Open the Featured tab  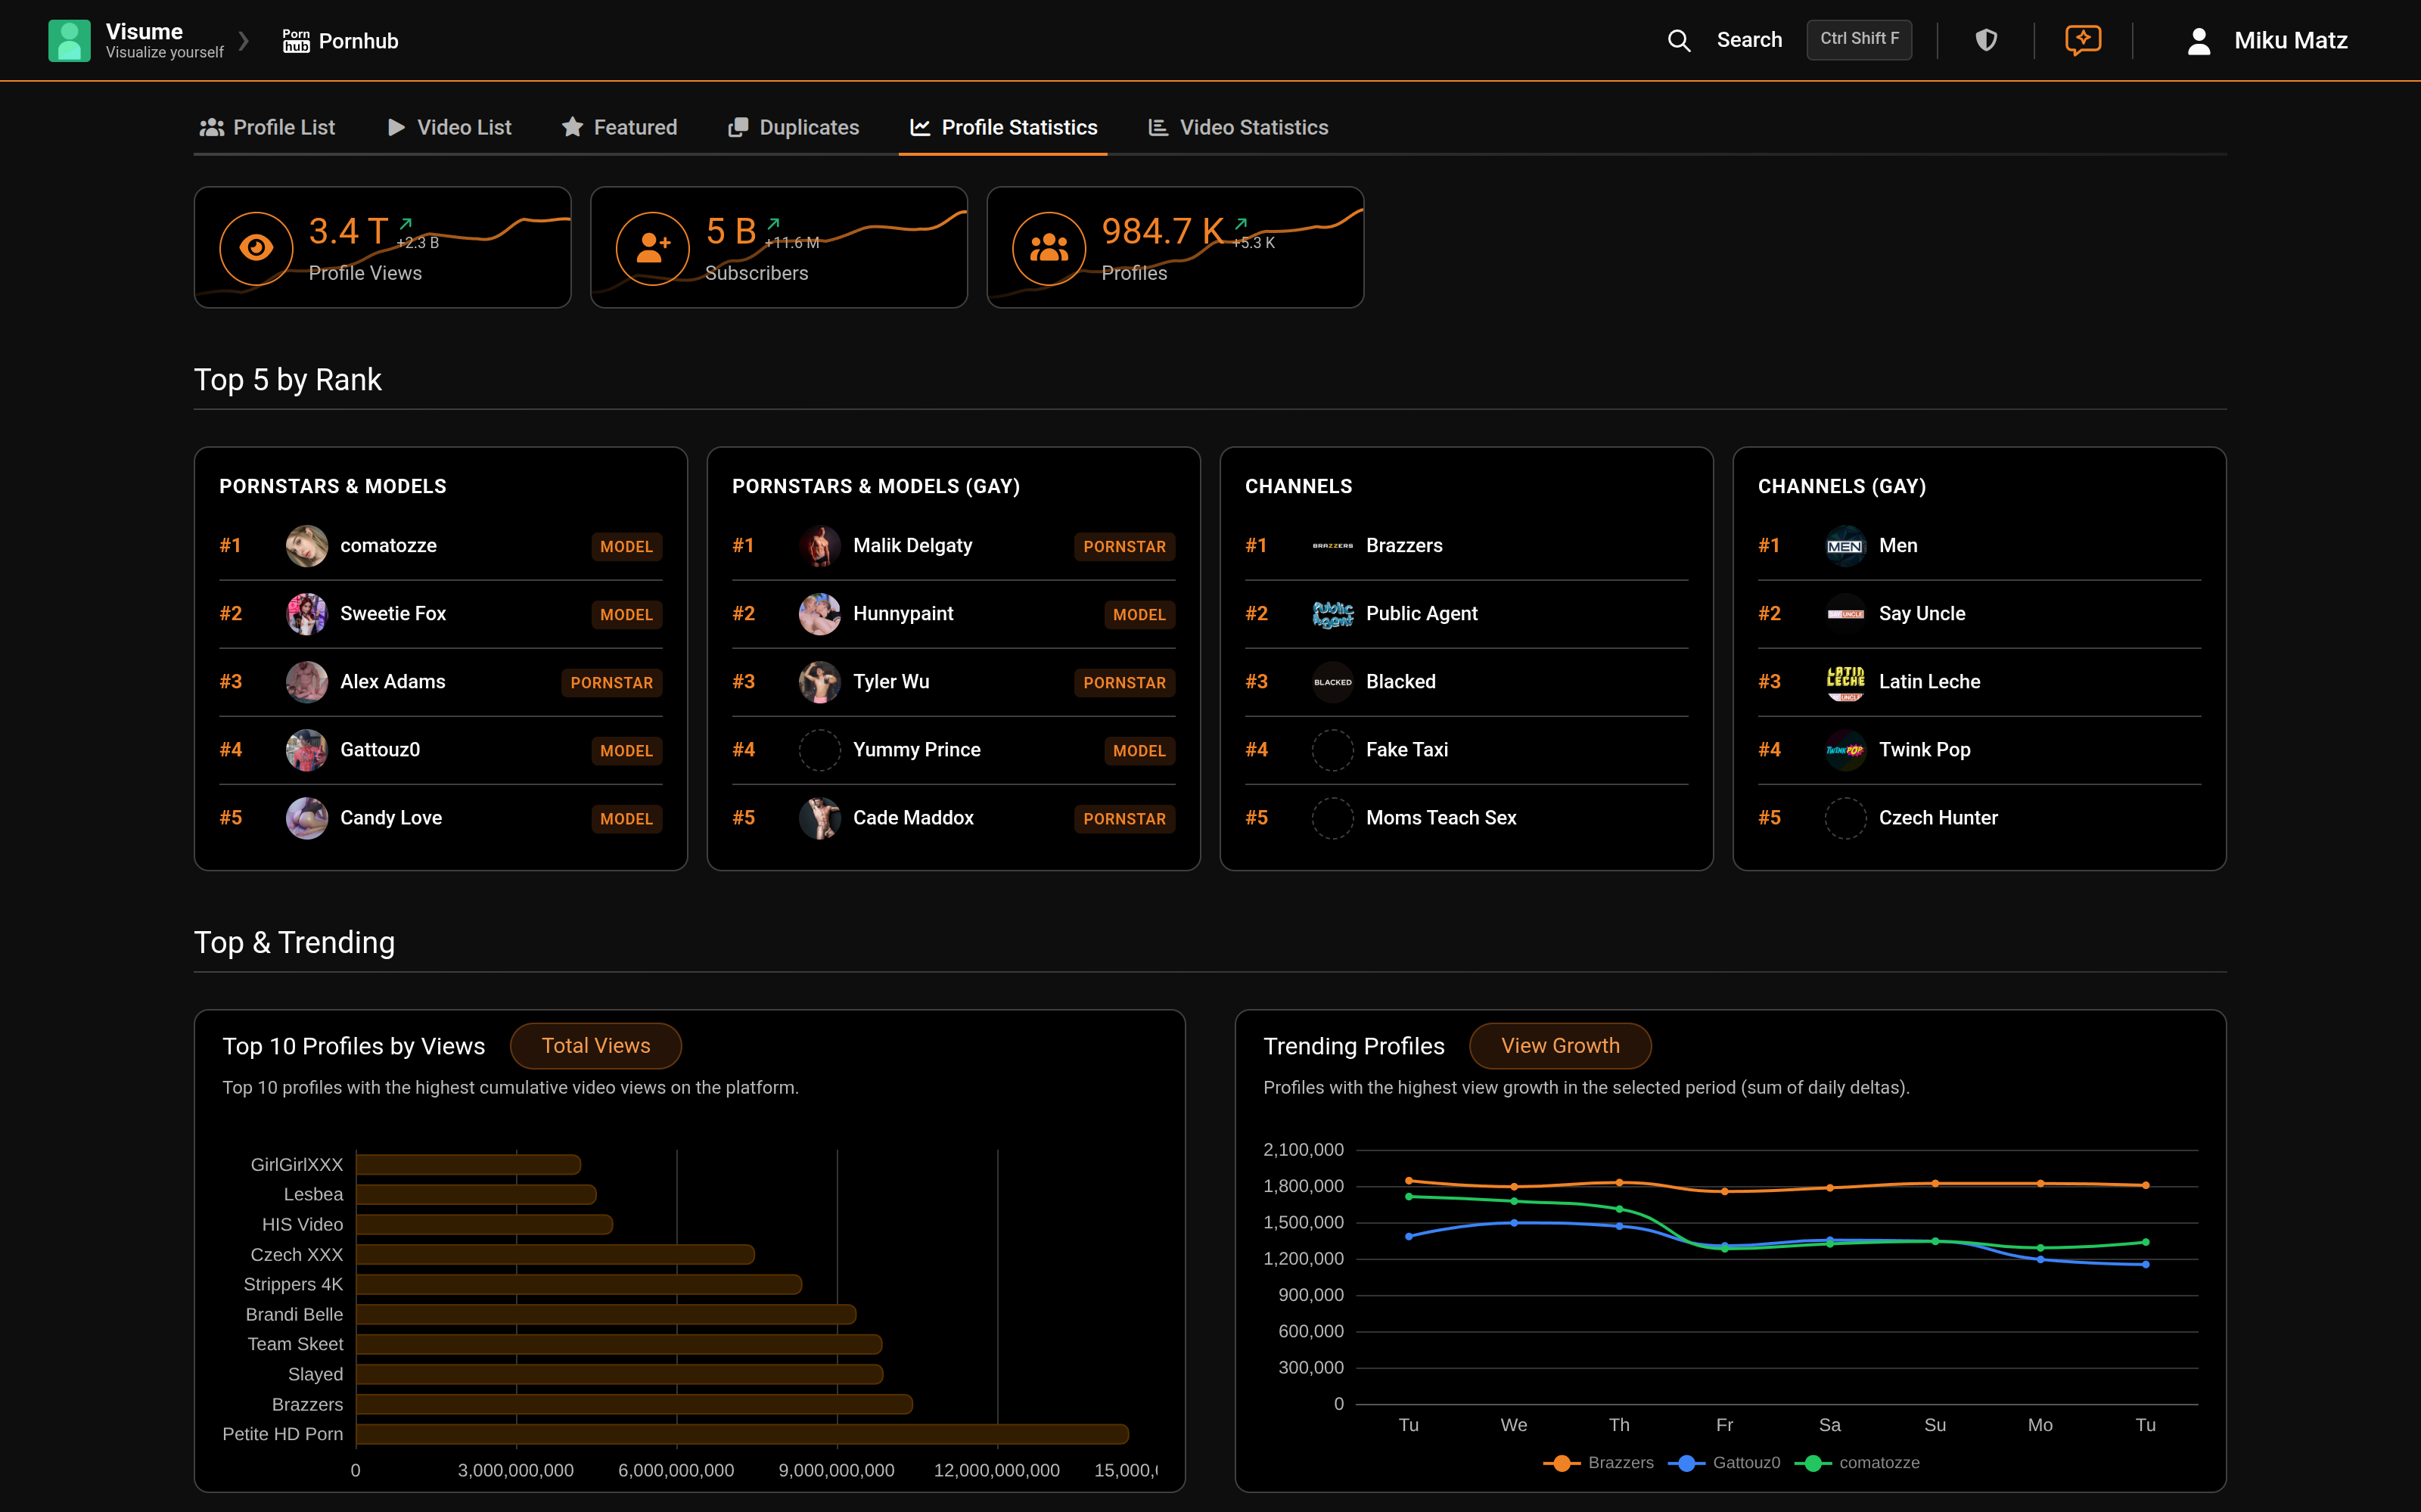pos(619,127)
